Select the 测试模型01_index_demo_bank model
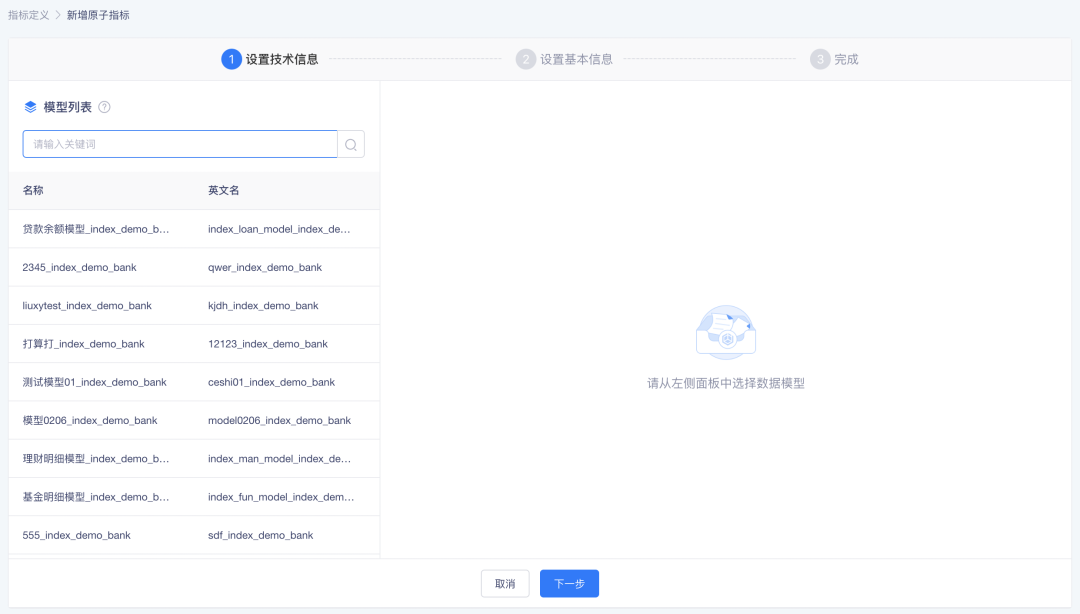Viewport: 1080px width, 614px height. (x=95, y=382)
